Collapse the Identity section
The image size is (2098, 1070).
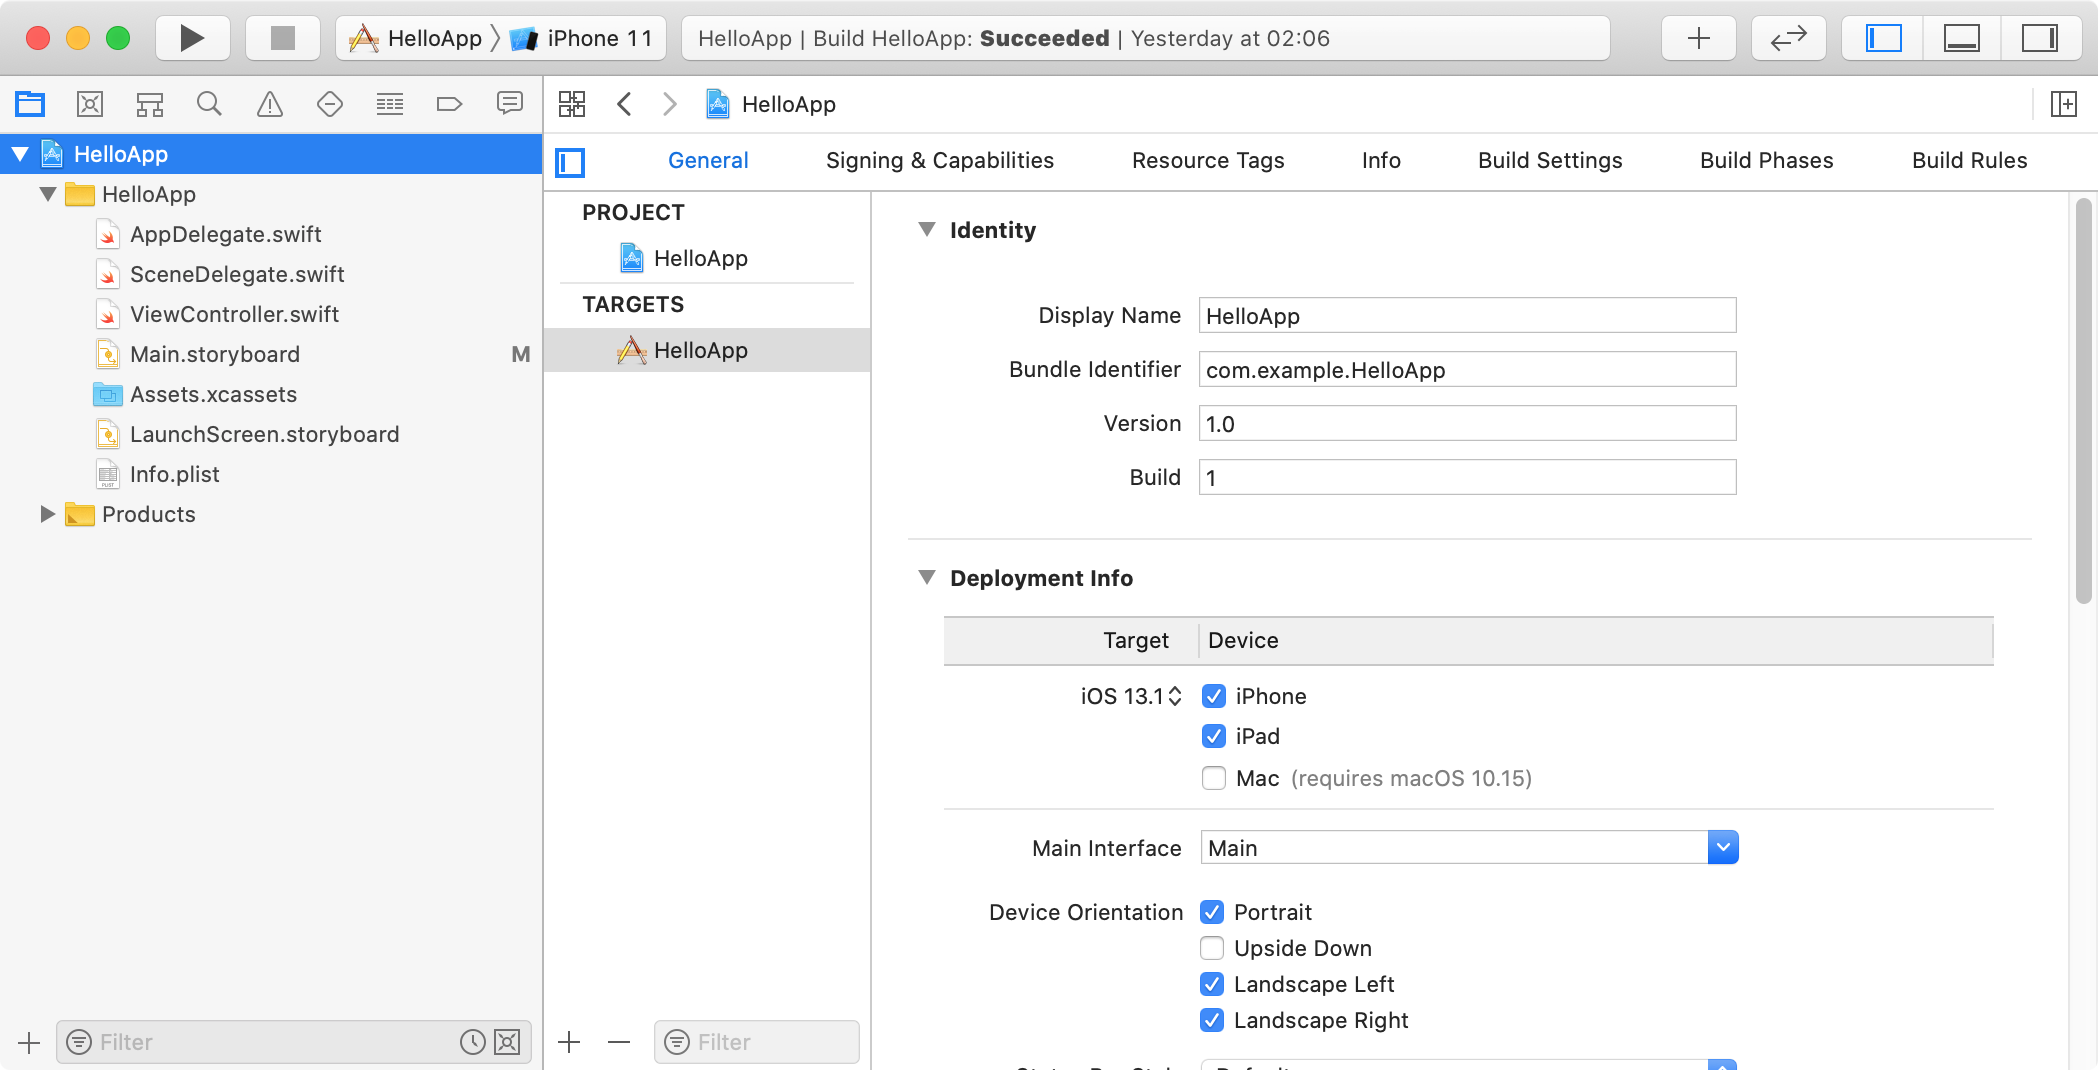point(927,230)
